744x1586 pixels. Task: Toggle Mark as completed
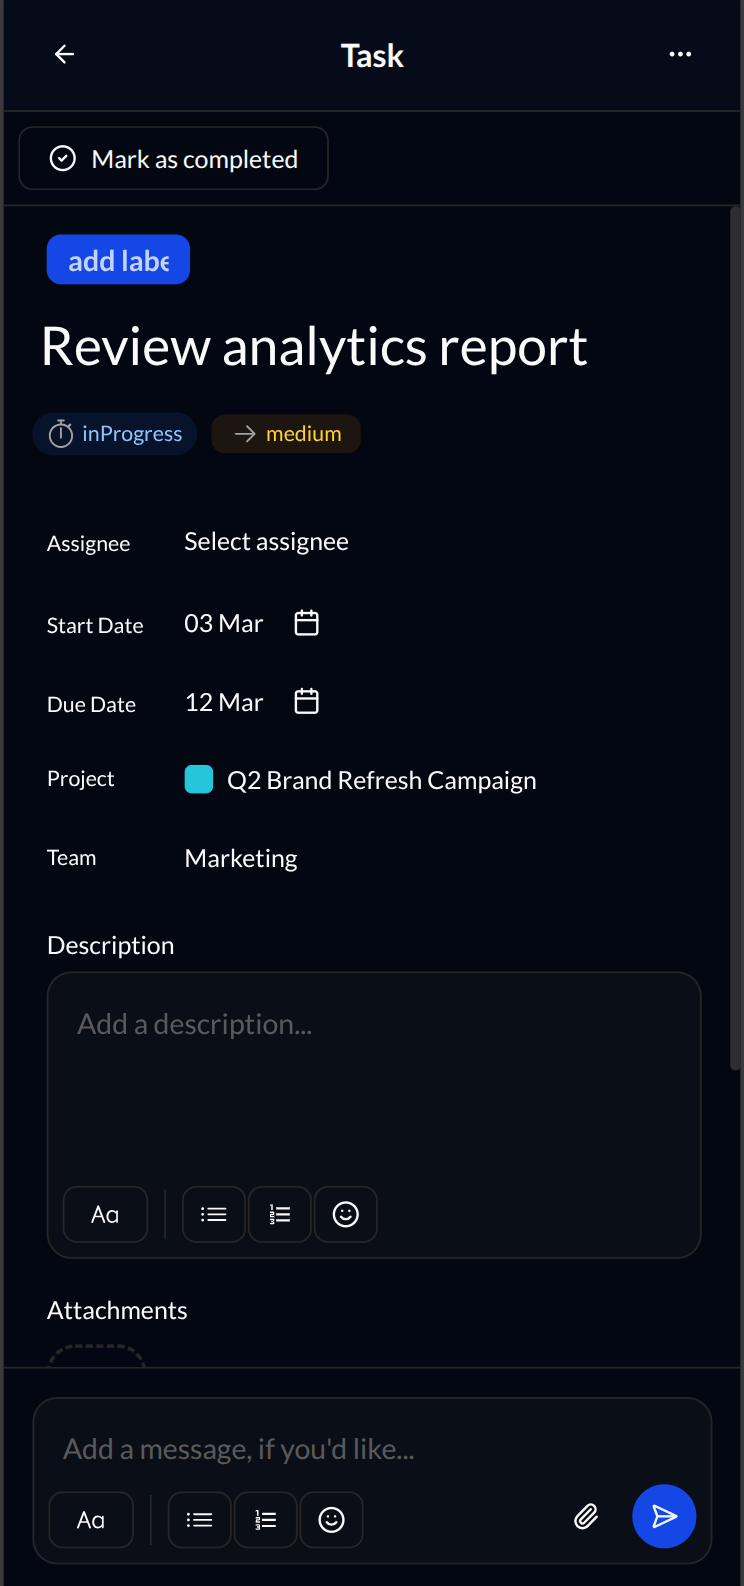pyautogui.click(x=173, y=158)
